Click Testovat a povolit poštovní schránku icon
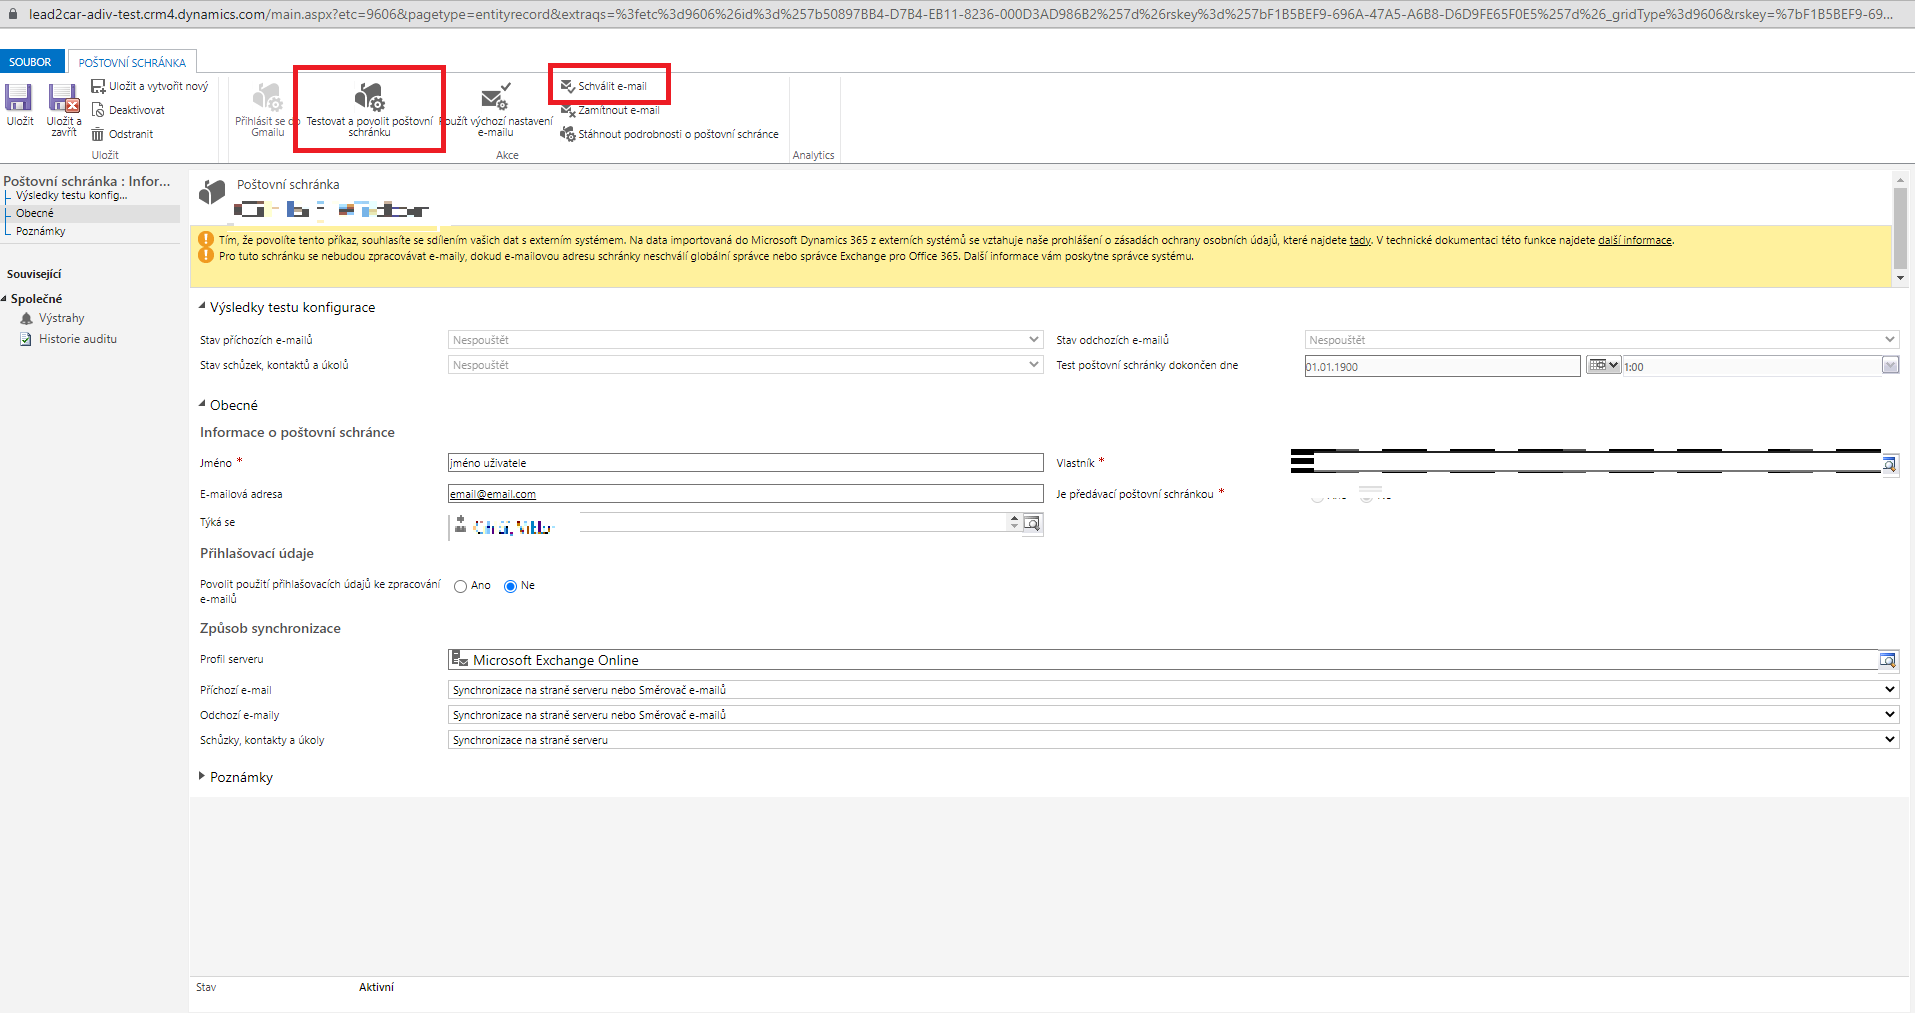1915x1013 pixels. point(369,98)
